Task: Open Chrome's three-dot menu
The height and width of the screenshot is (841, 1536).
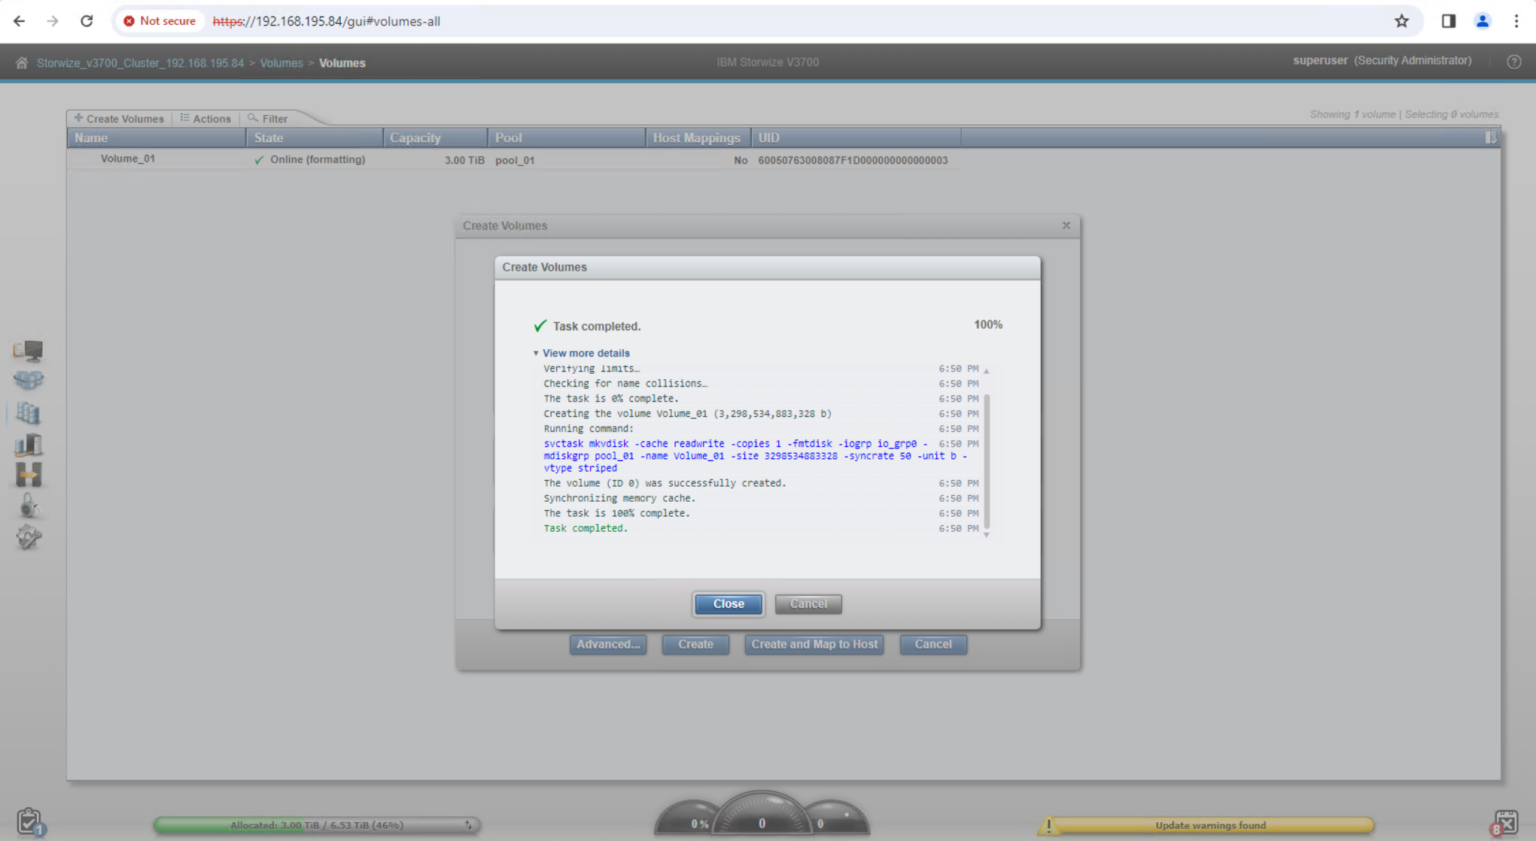Action: tap(1516, 21)
